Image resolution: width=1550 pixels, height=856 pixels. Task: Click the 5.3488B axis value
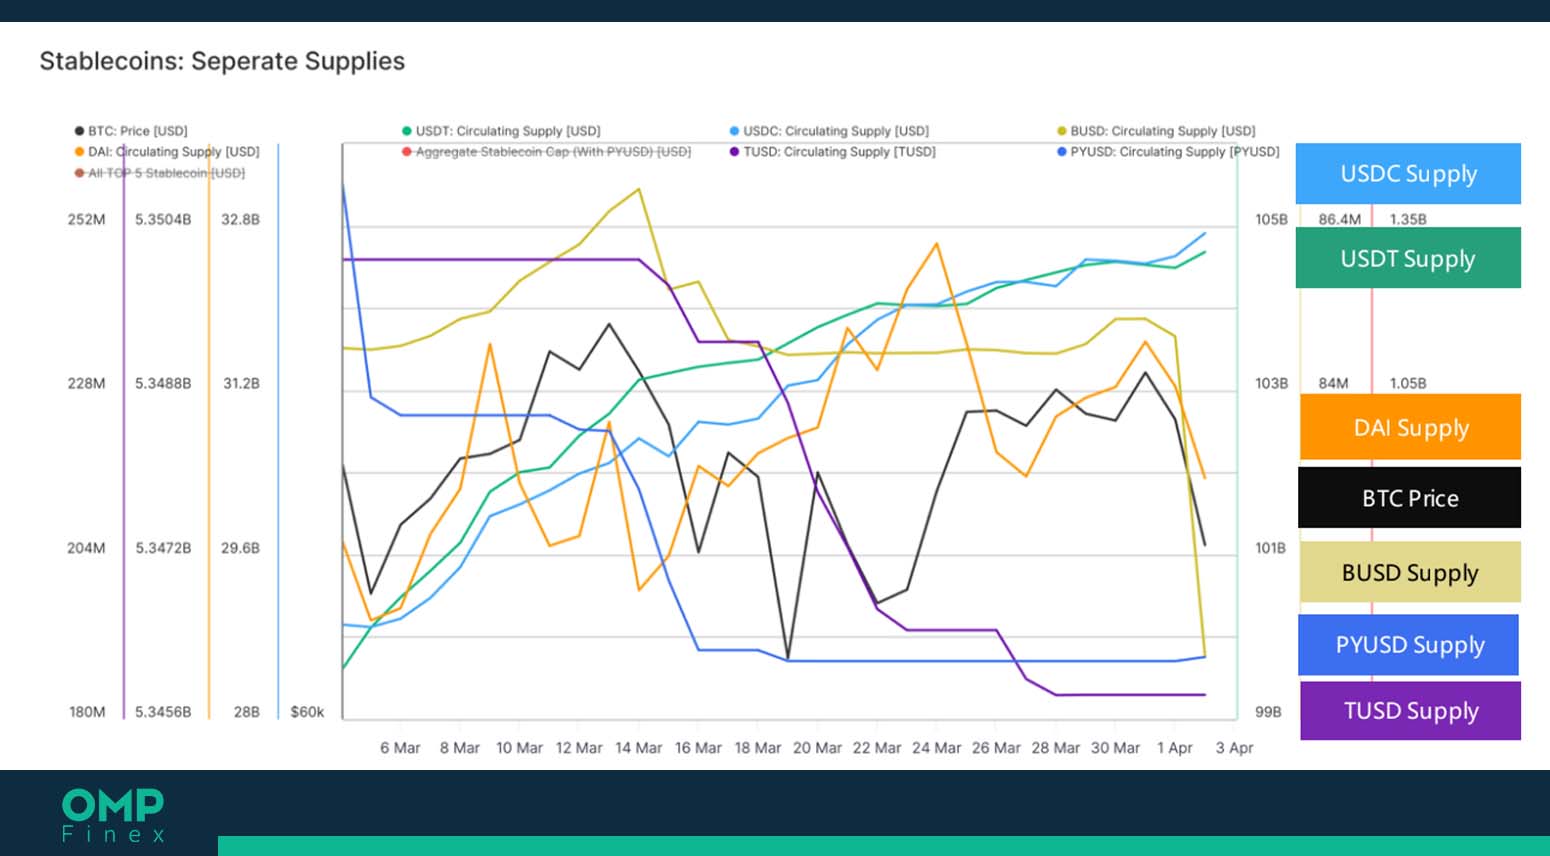[163, 383]
